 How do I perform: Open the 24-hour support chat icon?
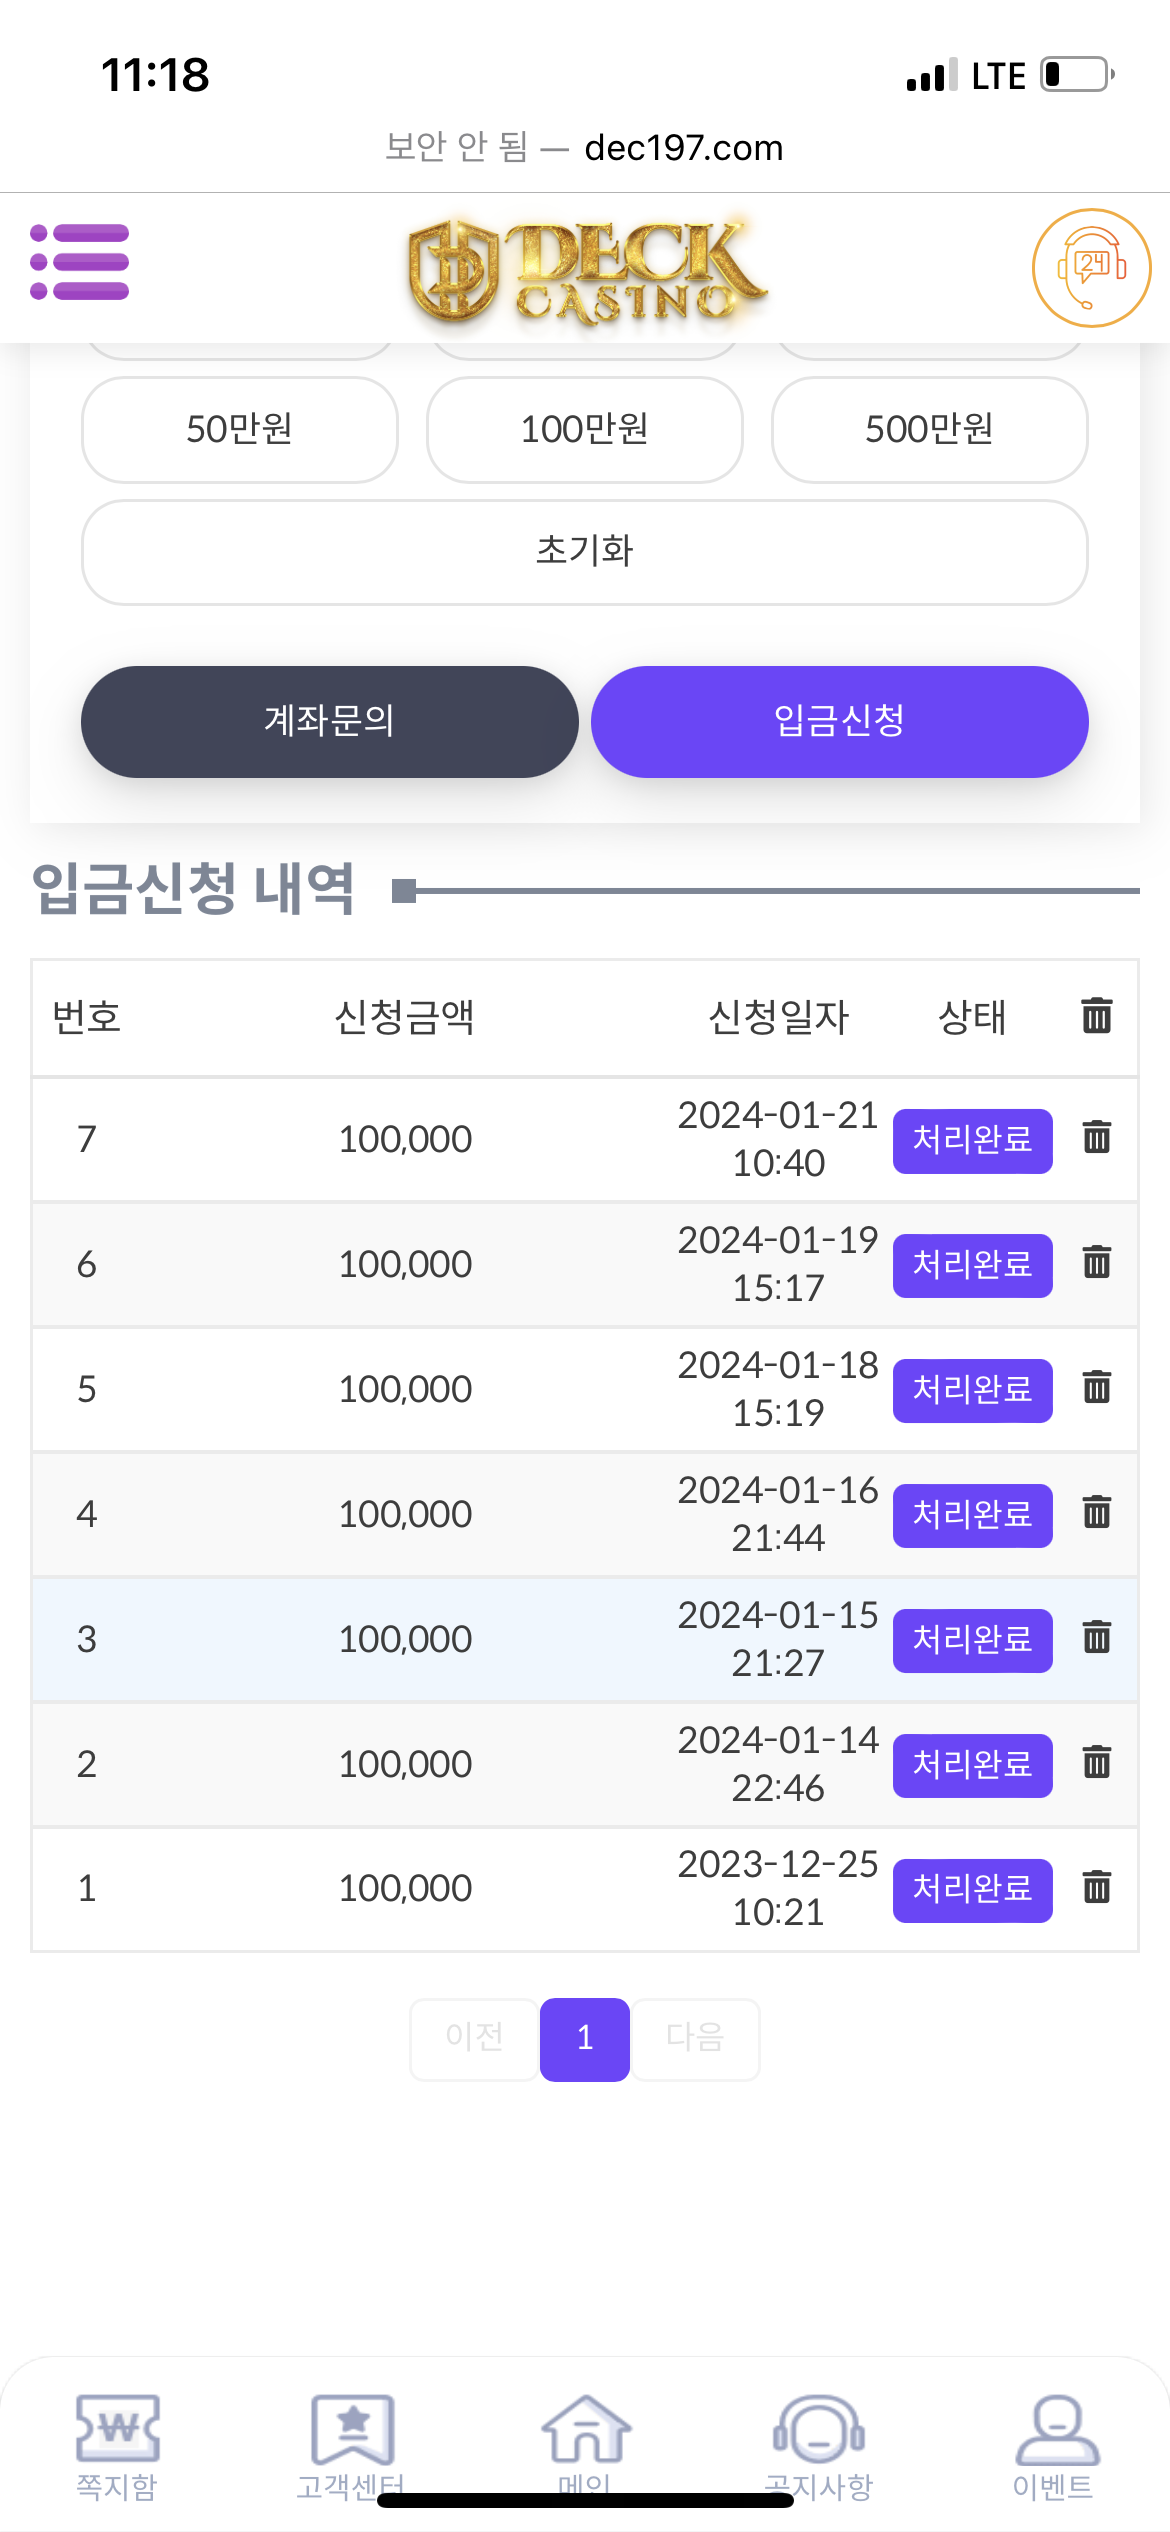pos(1091,267)
